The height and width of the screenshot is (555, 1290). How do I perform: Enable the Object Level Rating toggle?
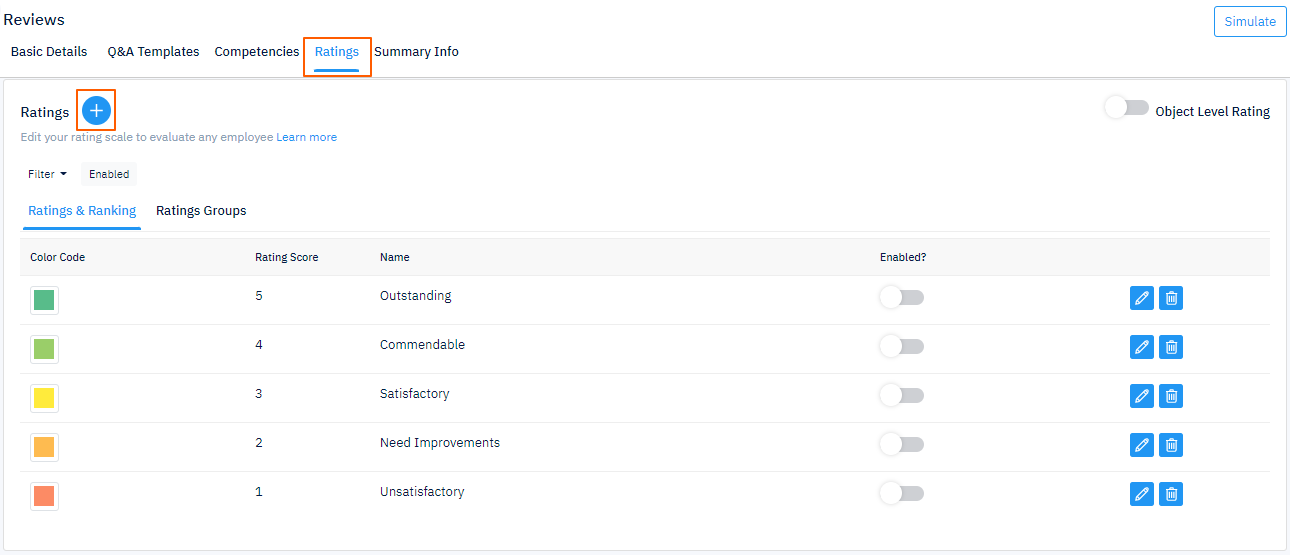(x=1127, y=108)
